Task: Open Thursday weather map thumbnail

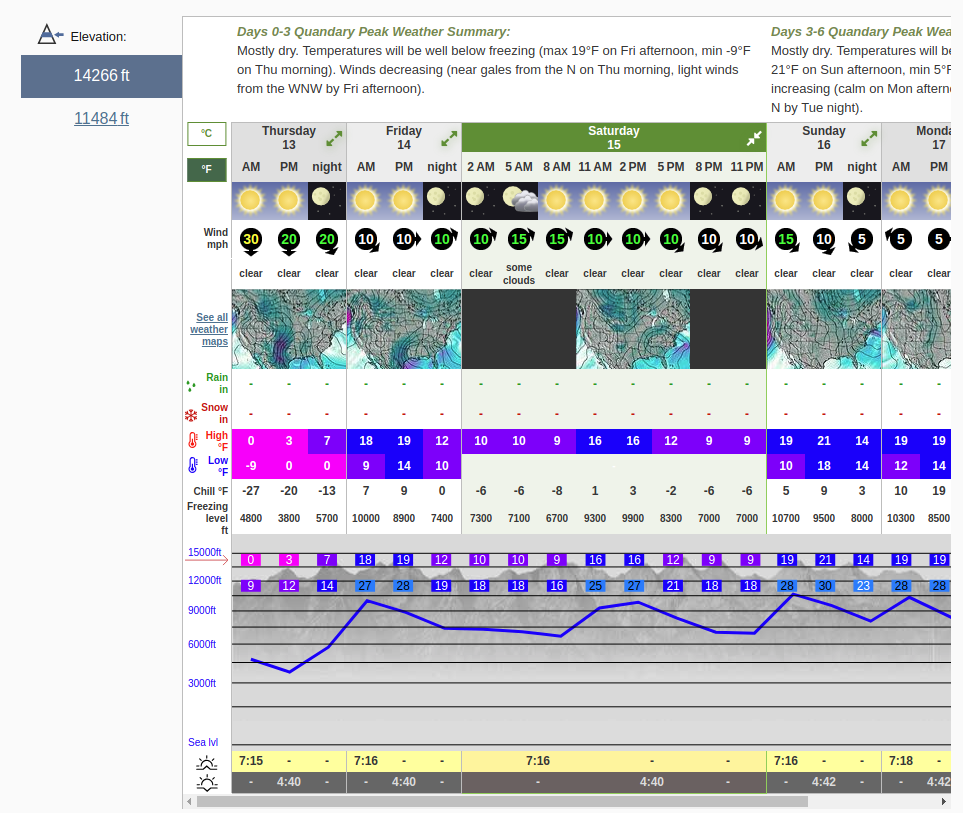Action: pos(289,329)
